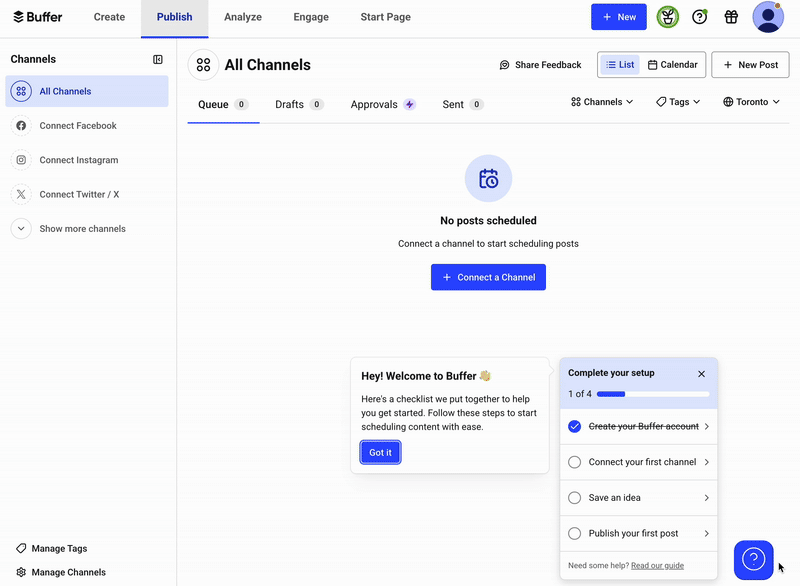The width and height of the screenshot is (800, 586).
Task: Open the Create menu
Action: point(109,17)
